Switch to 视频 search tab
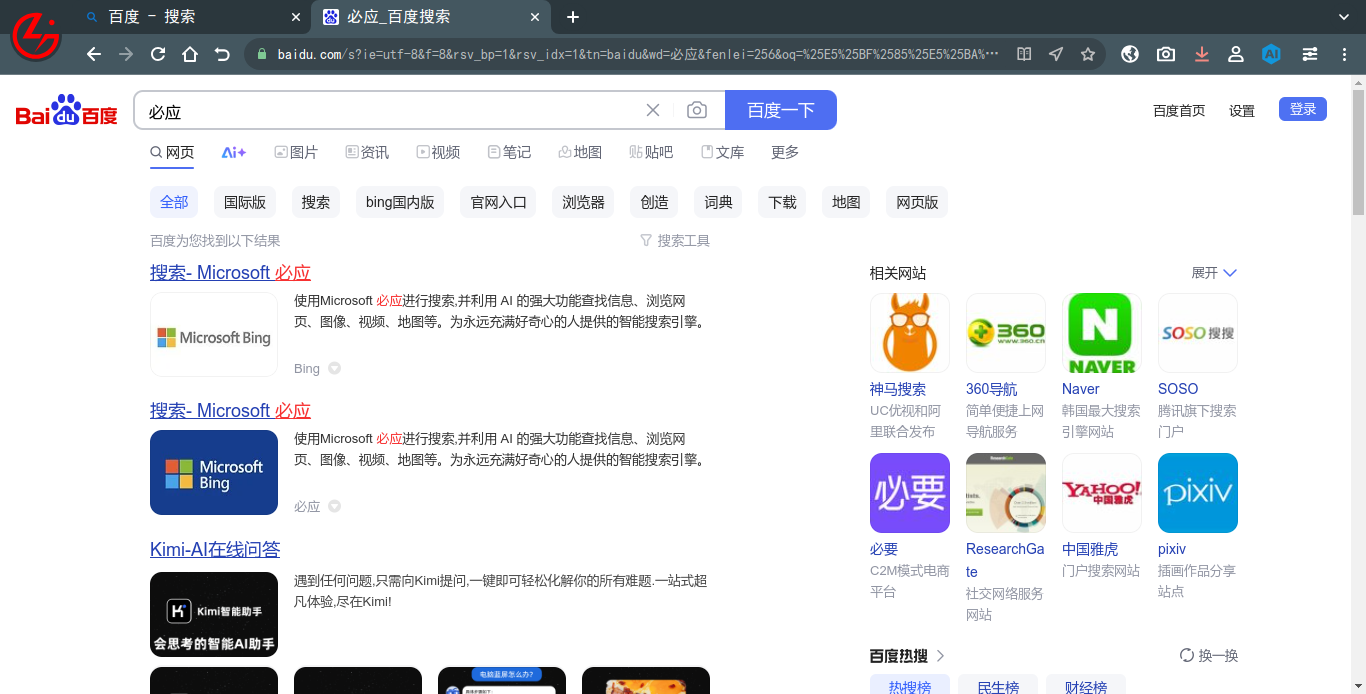 click(x=438, y=152)
